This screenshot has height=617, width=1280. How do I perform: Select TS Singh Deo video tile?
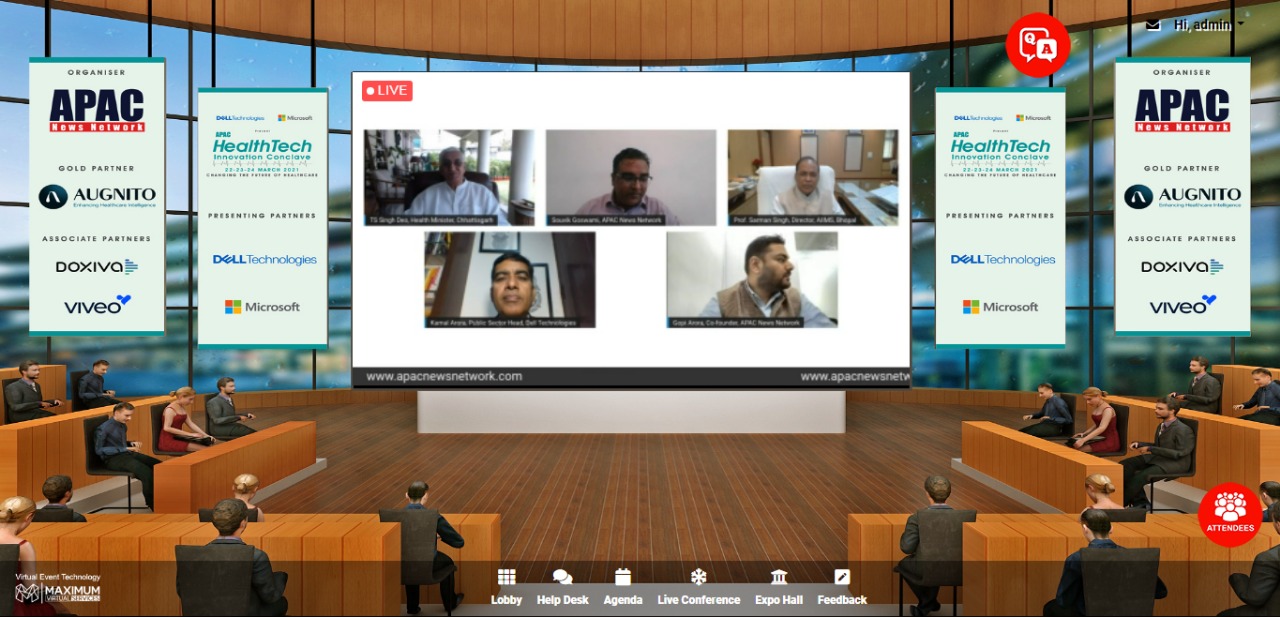449,177
